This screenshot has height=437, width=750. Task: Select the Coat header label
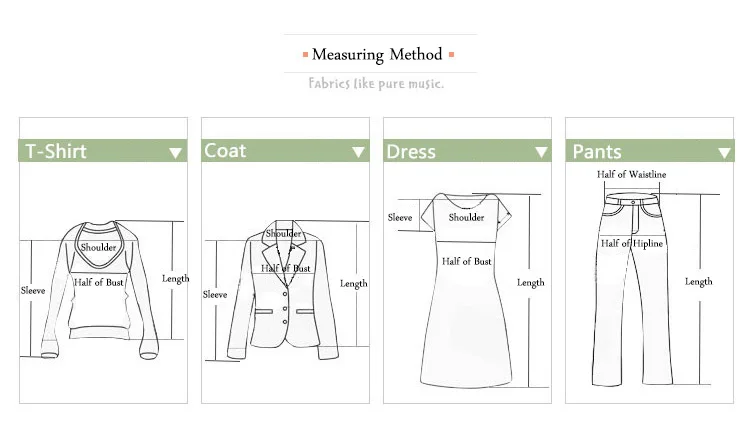pyautogui.click(x=225, y=151)
